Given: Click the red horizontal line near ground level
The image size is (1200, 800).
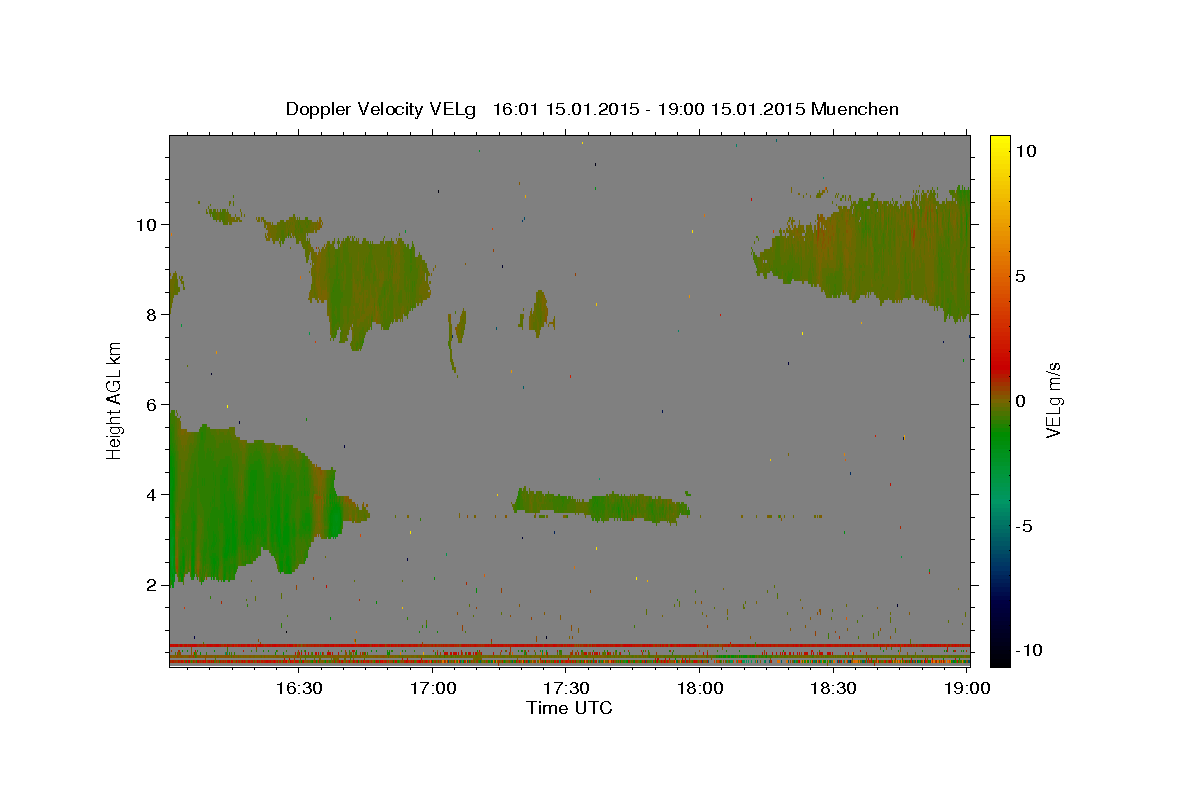Looking at the screenshot, I should coord(569,645).
